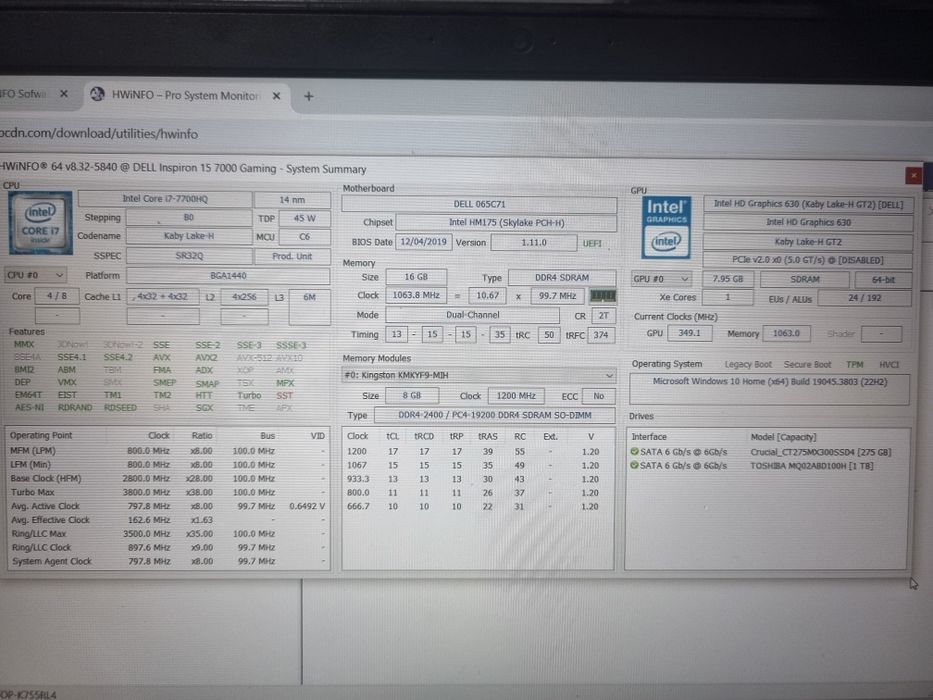Click the ECC No field
Viewport: 933px width, 700px height.
[599, 396]
